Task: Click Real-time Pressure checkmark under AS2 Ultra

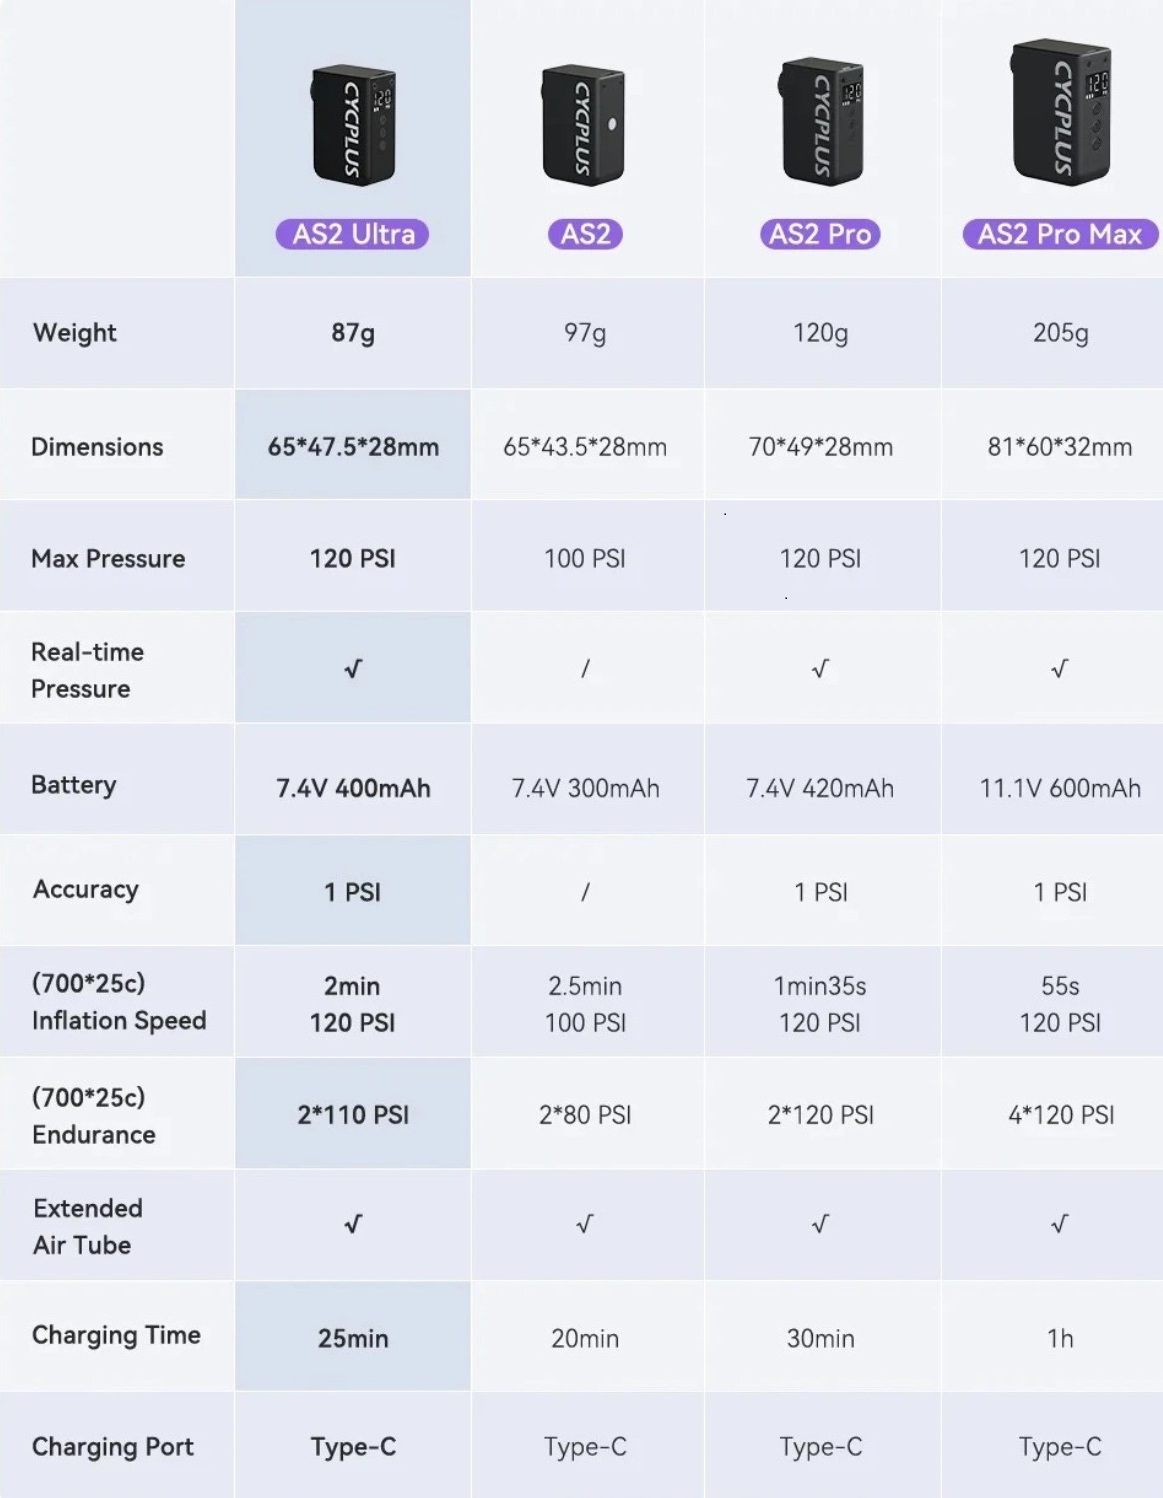Action: (x=353, y=669)
